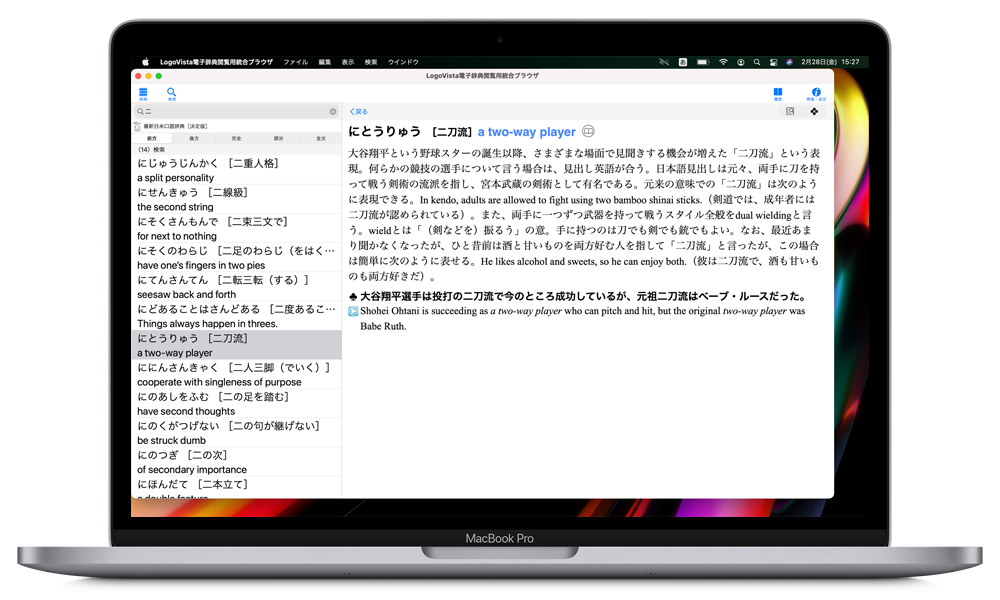Click the blue 検索 search toolbar icon
Viewport: 1000px width, 600px height.
click(172, 93)
